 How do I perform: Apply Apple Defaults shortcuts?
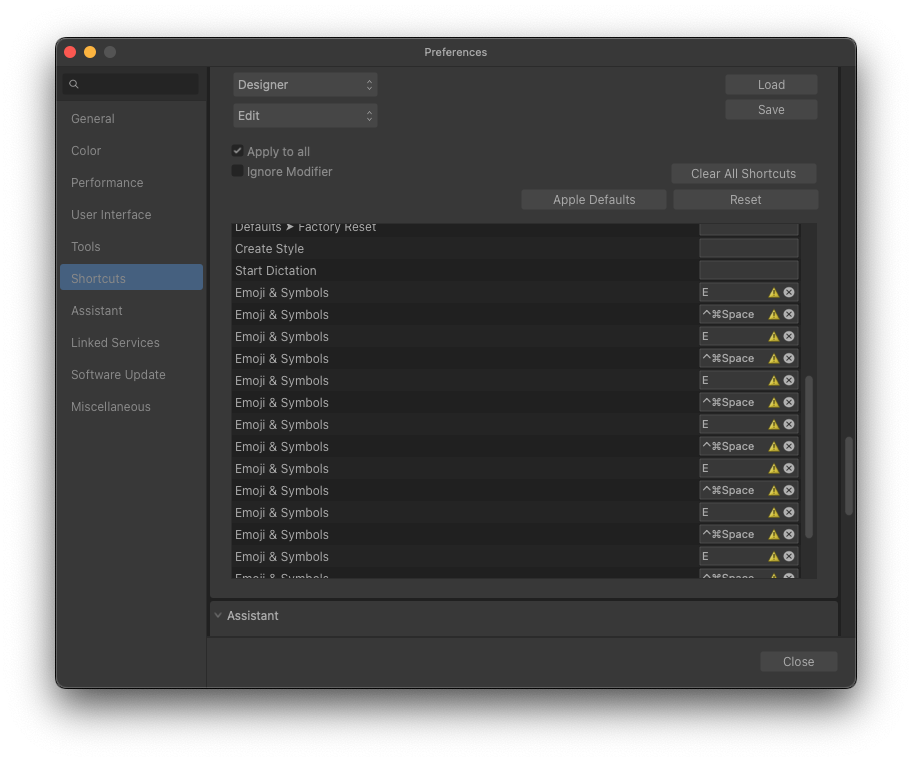tap(593, 199)
